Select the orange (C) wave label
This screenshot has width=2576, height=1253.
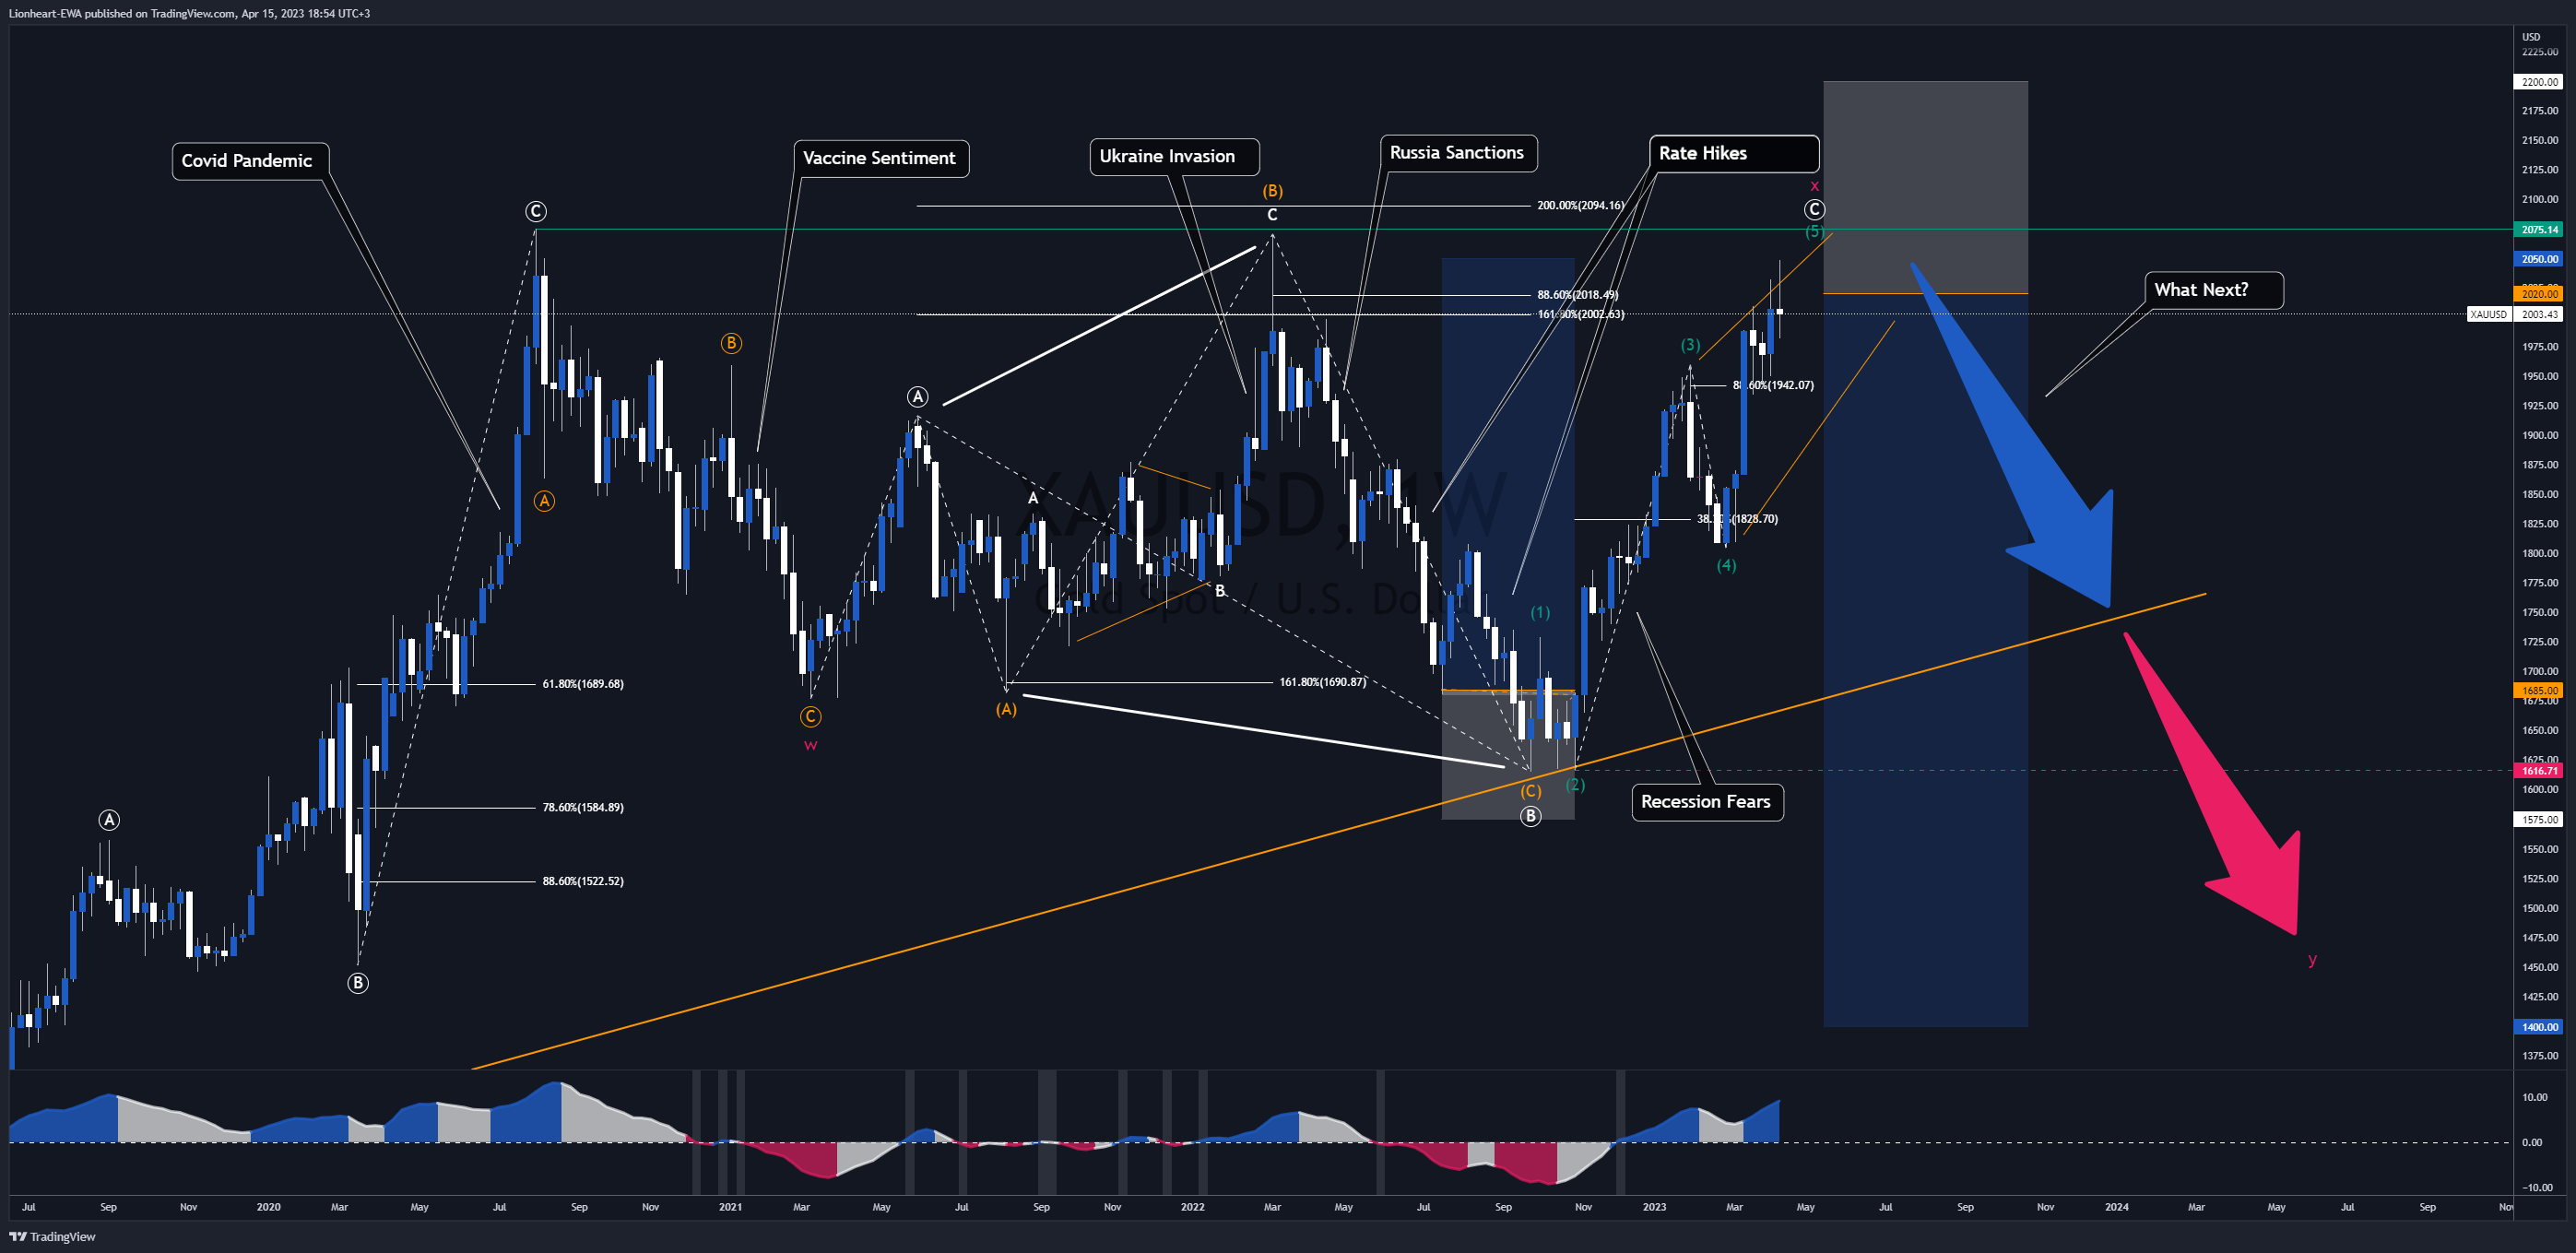click(x=1531, y=791)
